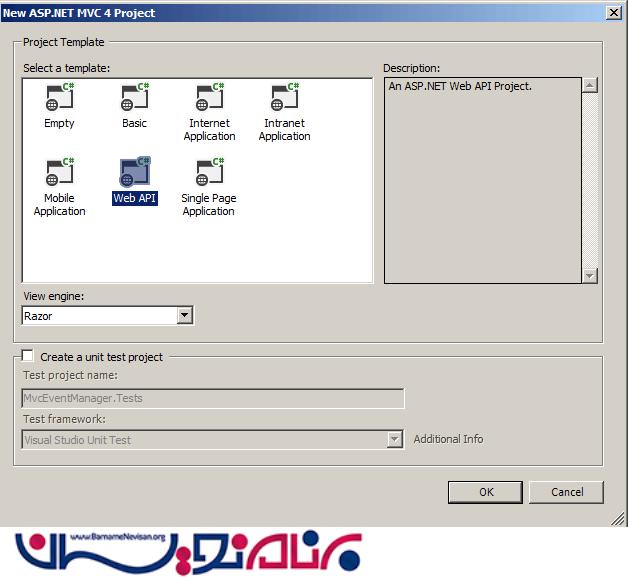Select the Mobile Application template icon

(59, 172)
